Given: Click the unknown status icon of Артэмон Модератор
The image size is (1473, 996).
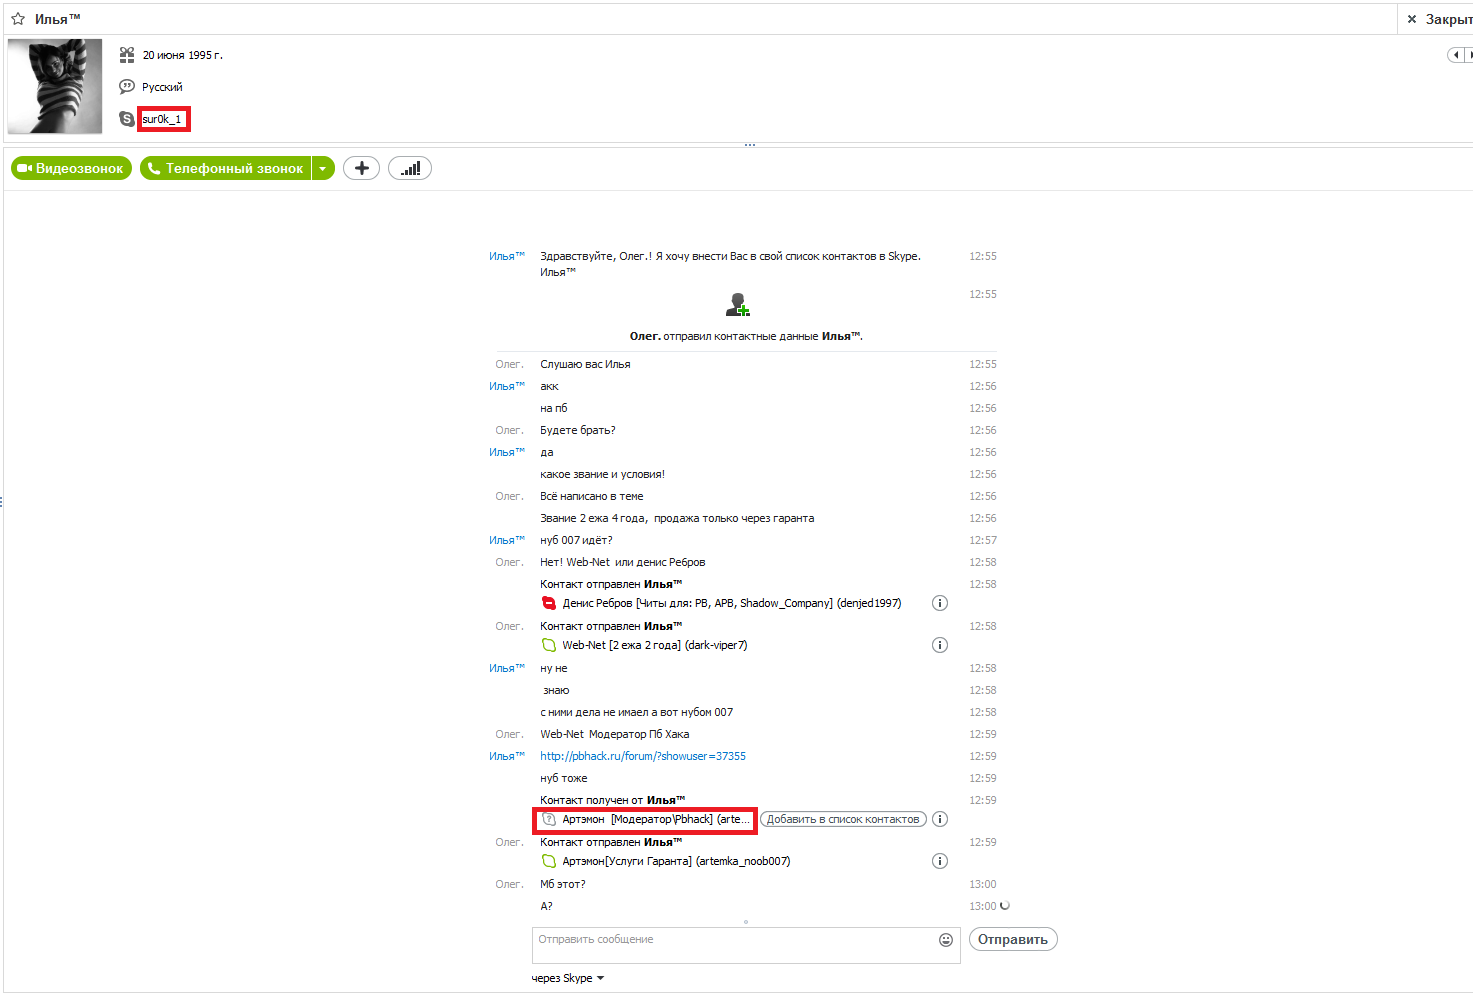Looking at the screenshot, I should coord(549,819).
